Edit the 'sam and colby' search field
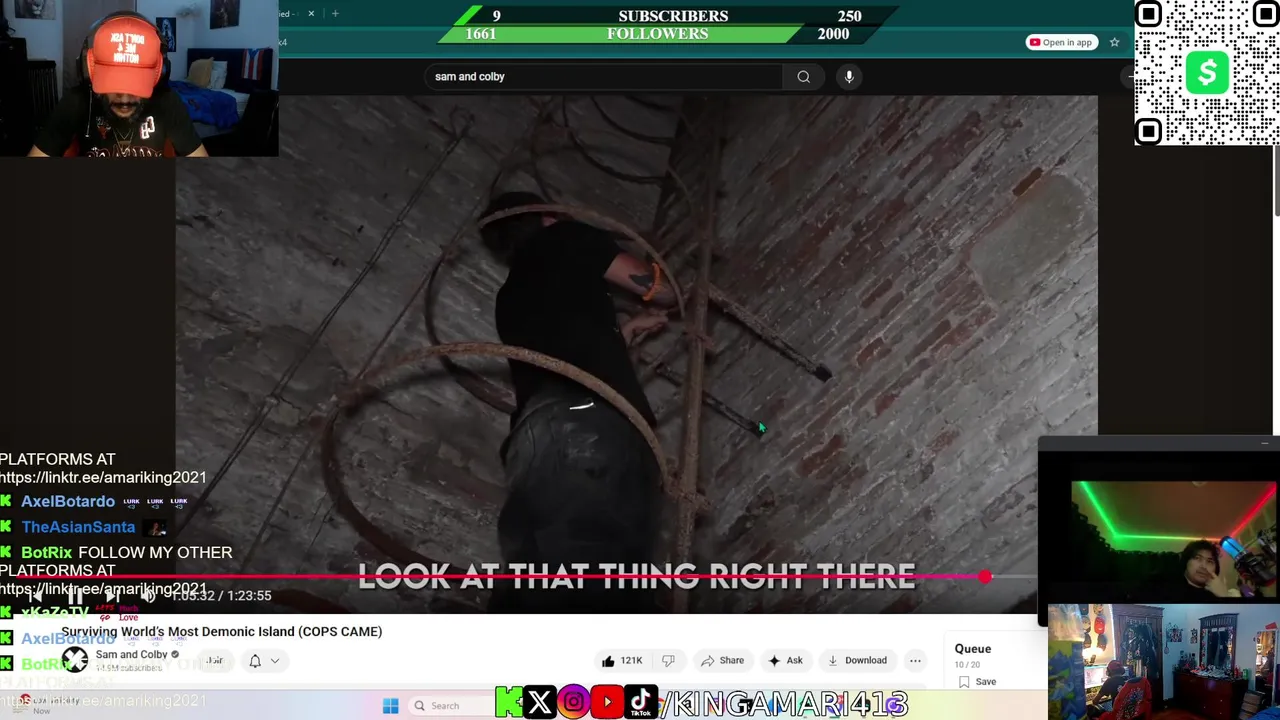Screen dimensions: 1280x720 pos(606,77)
